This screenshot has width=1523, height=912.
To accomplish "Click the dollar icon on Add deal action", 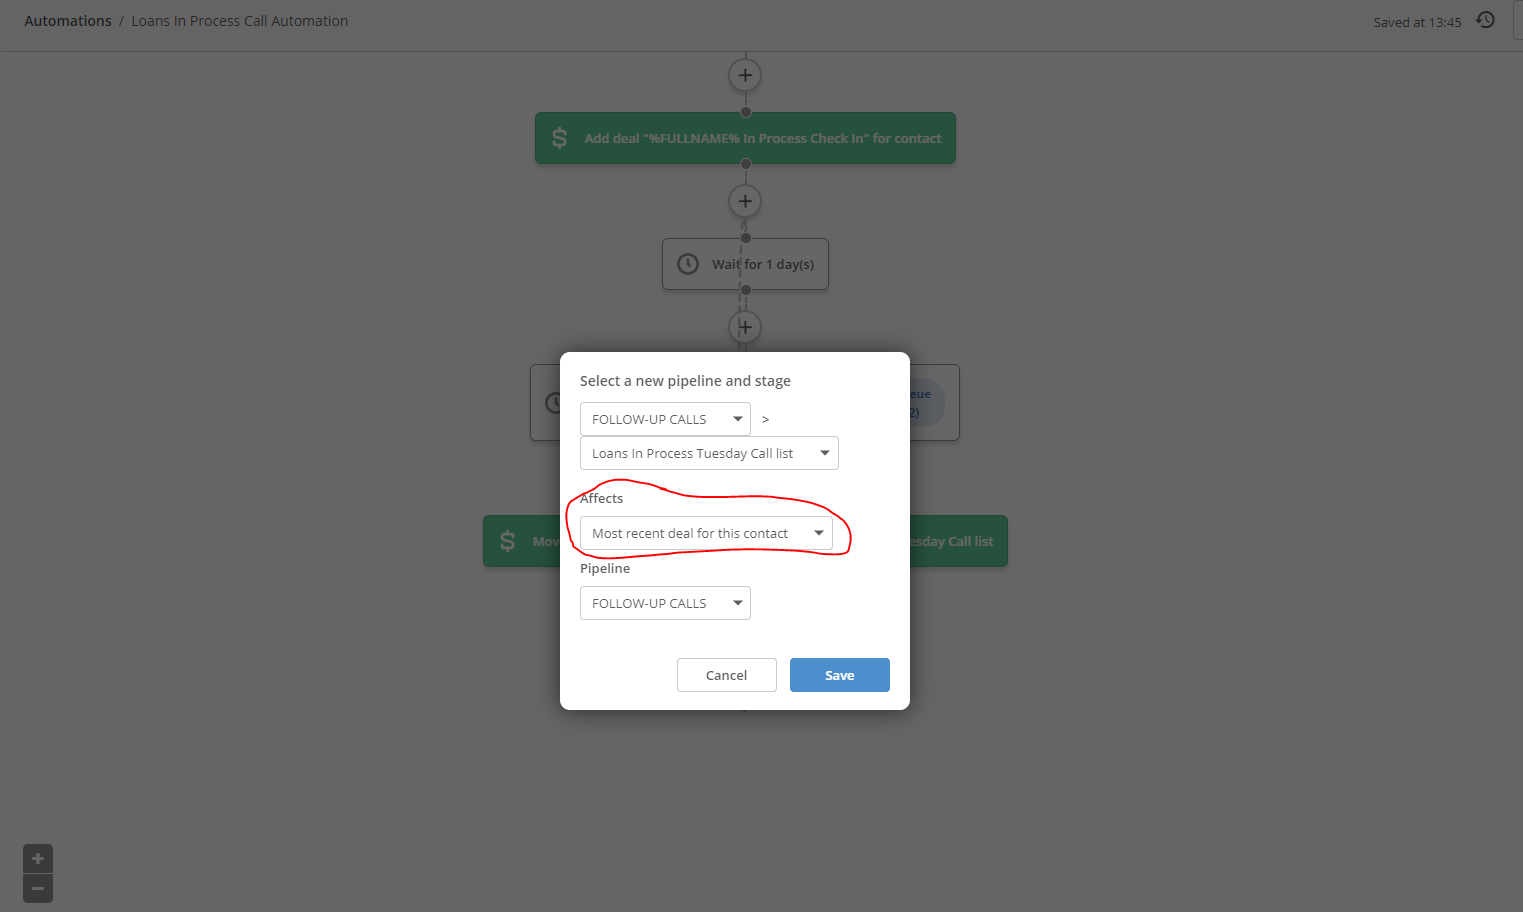I will click(x=560, y=138).
